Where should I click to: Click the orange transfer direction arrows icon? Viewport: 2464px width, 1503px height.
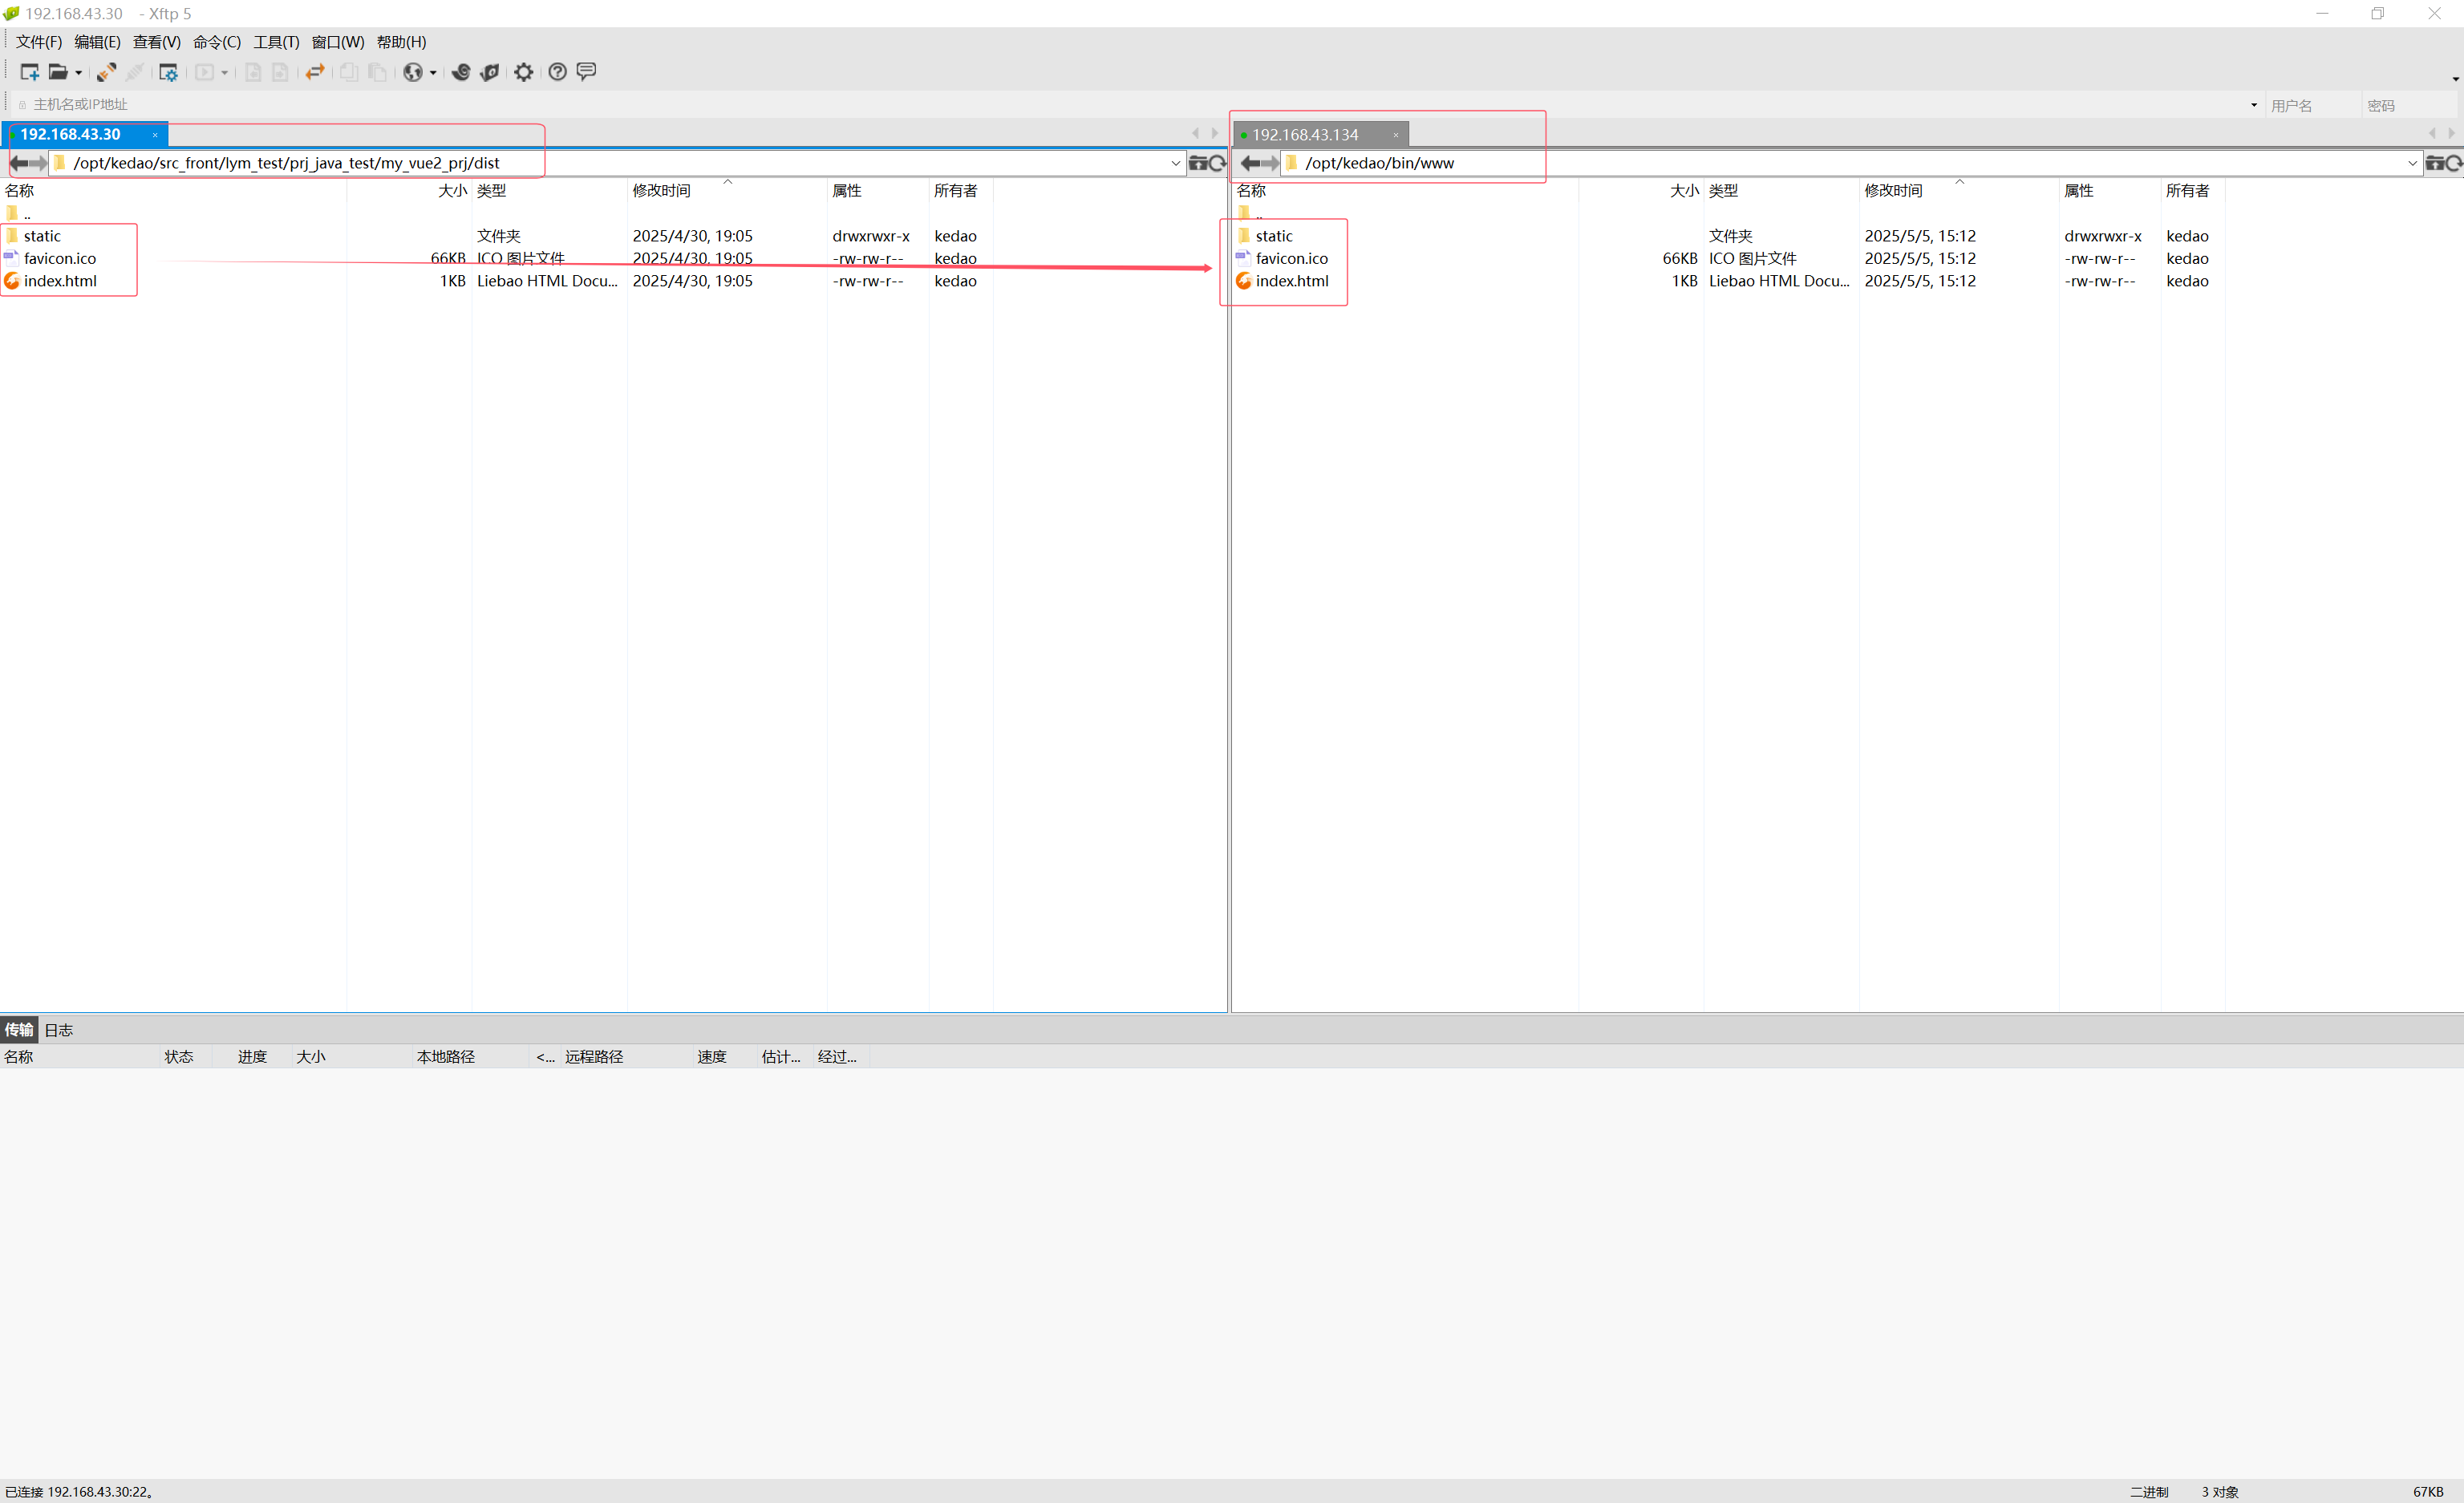click(x=315, y=72)
